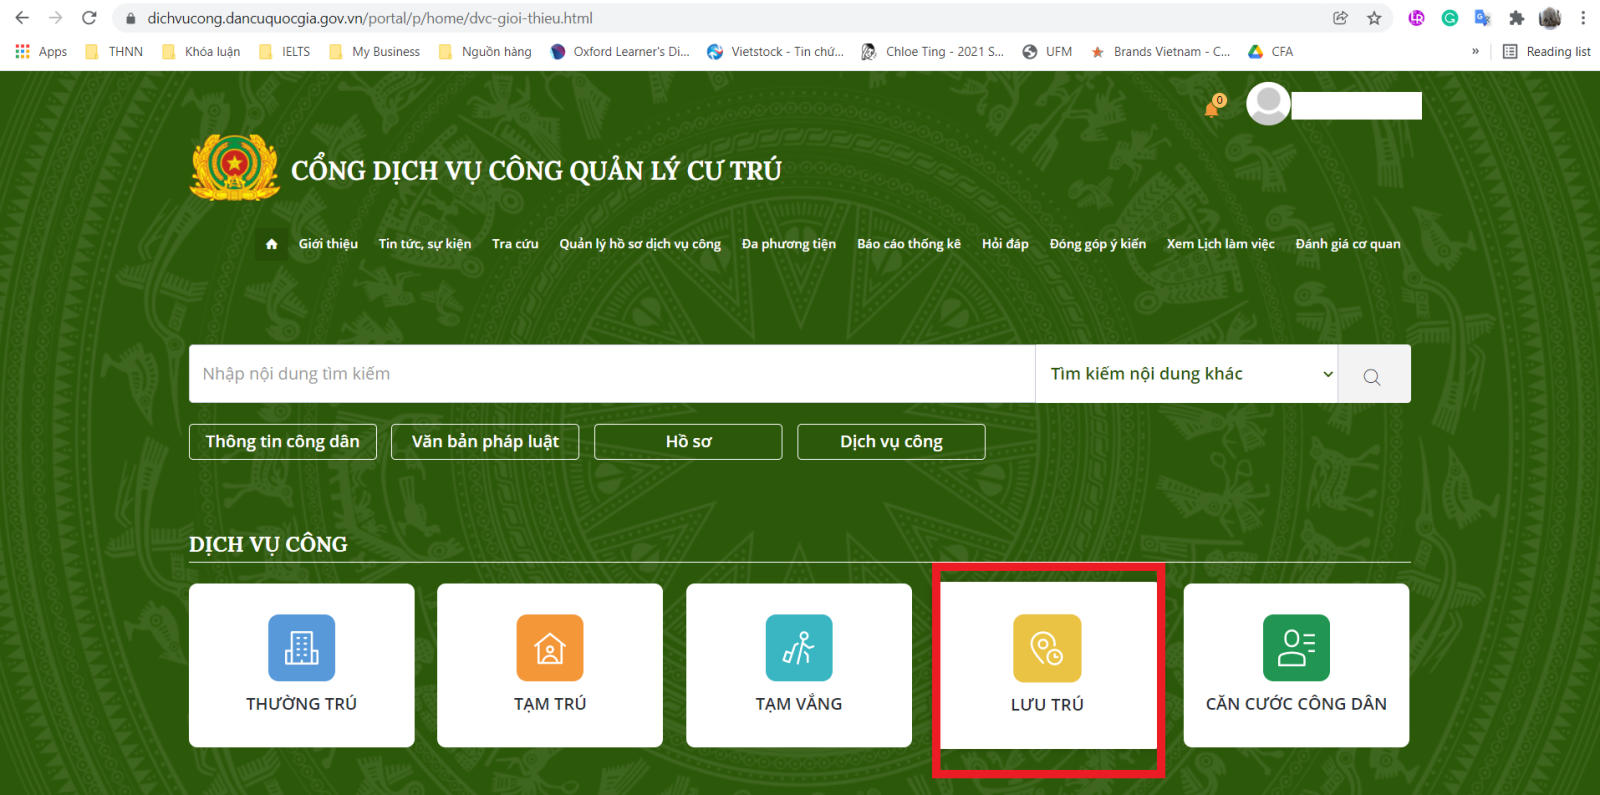Click the address bar URL

tap(370, 18)
